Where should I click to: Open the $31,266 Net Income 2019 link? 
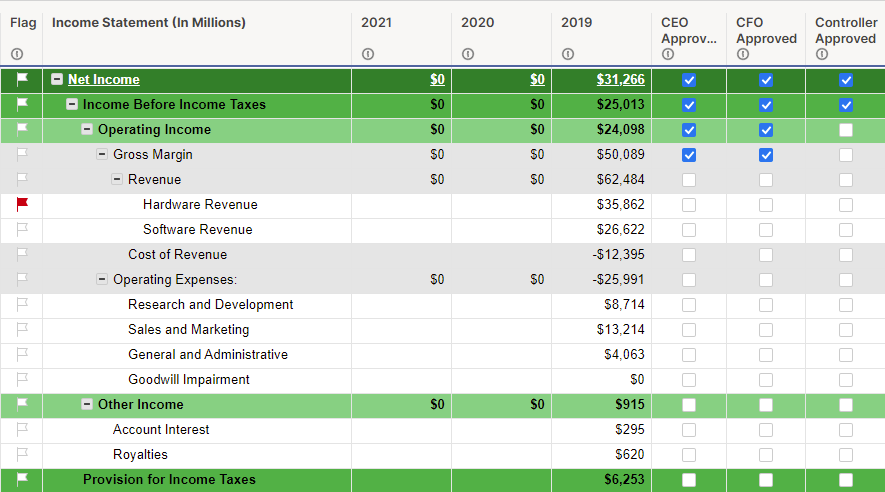point(620,80)
